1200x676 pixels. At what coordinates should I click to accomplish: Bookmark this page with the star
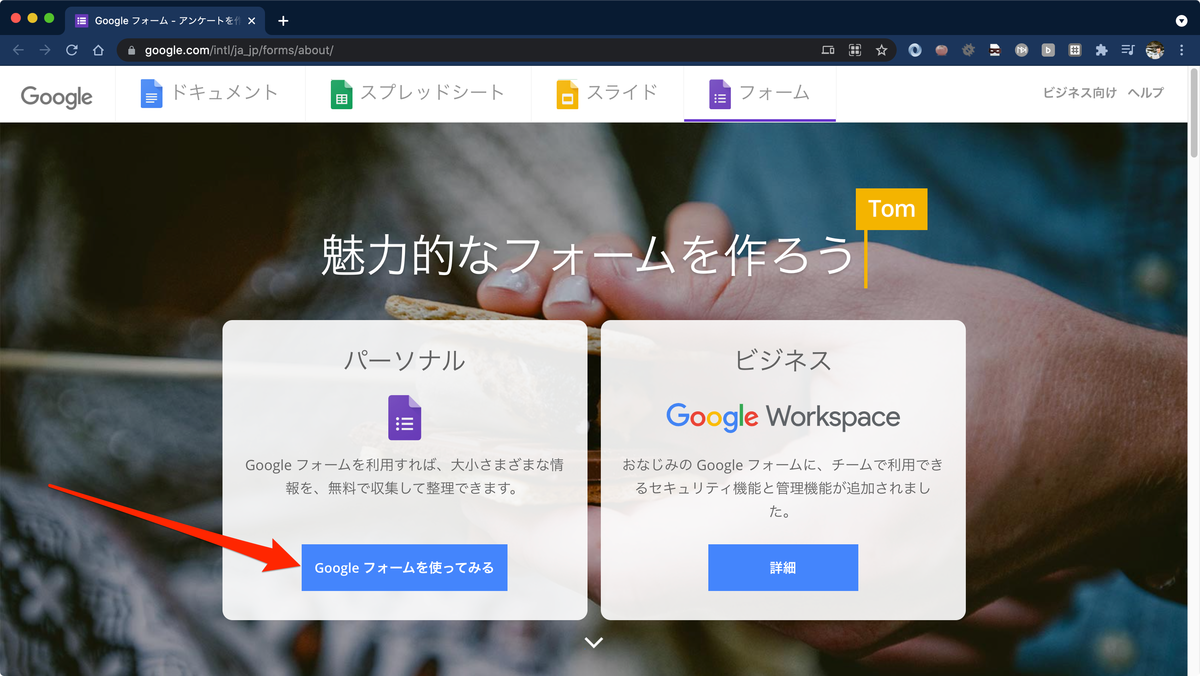882,49
